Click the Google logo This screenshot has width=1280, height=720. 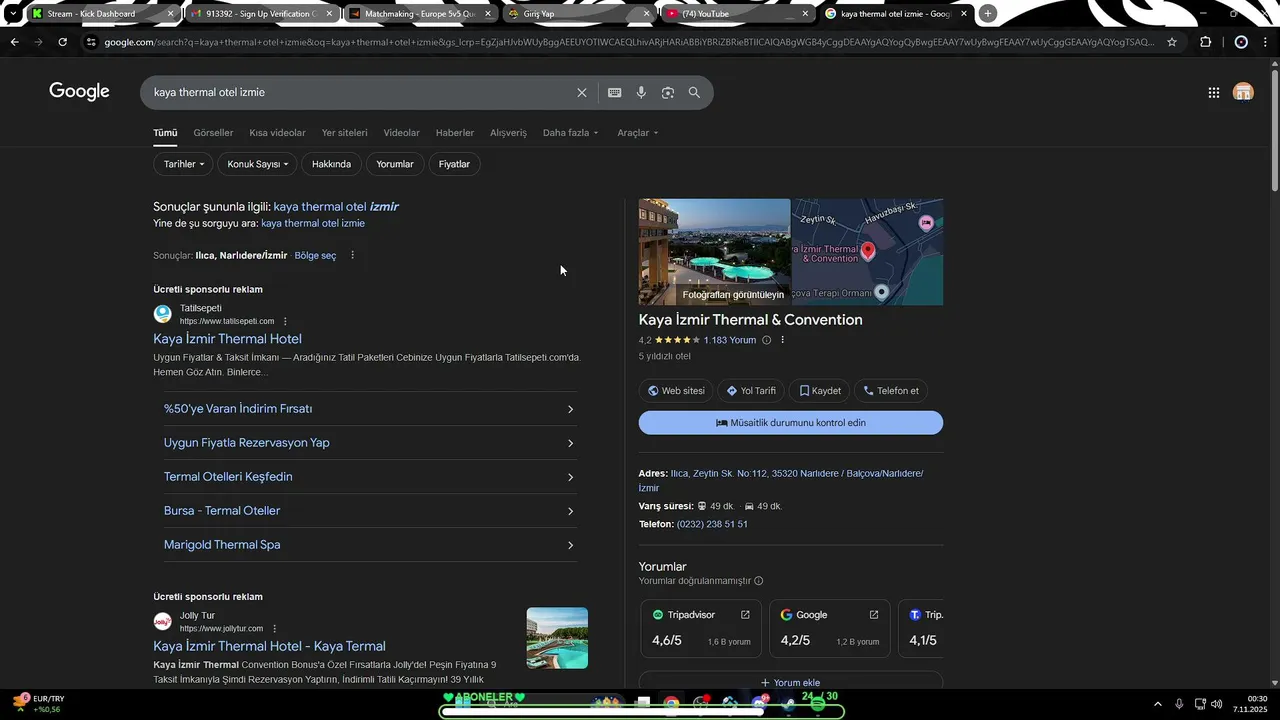click(x=79, y=92)
